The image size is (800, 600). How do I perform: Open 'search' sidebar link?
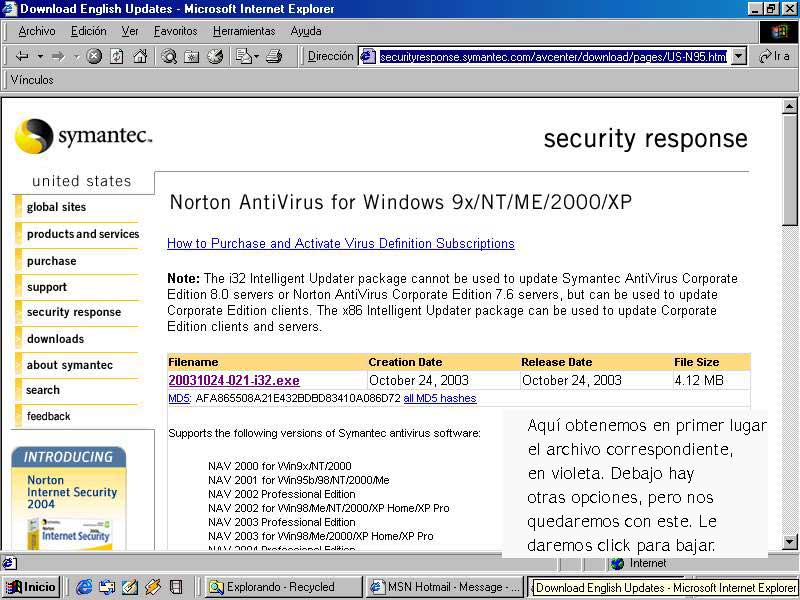pos(43,390)
